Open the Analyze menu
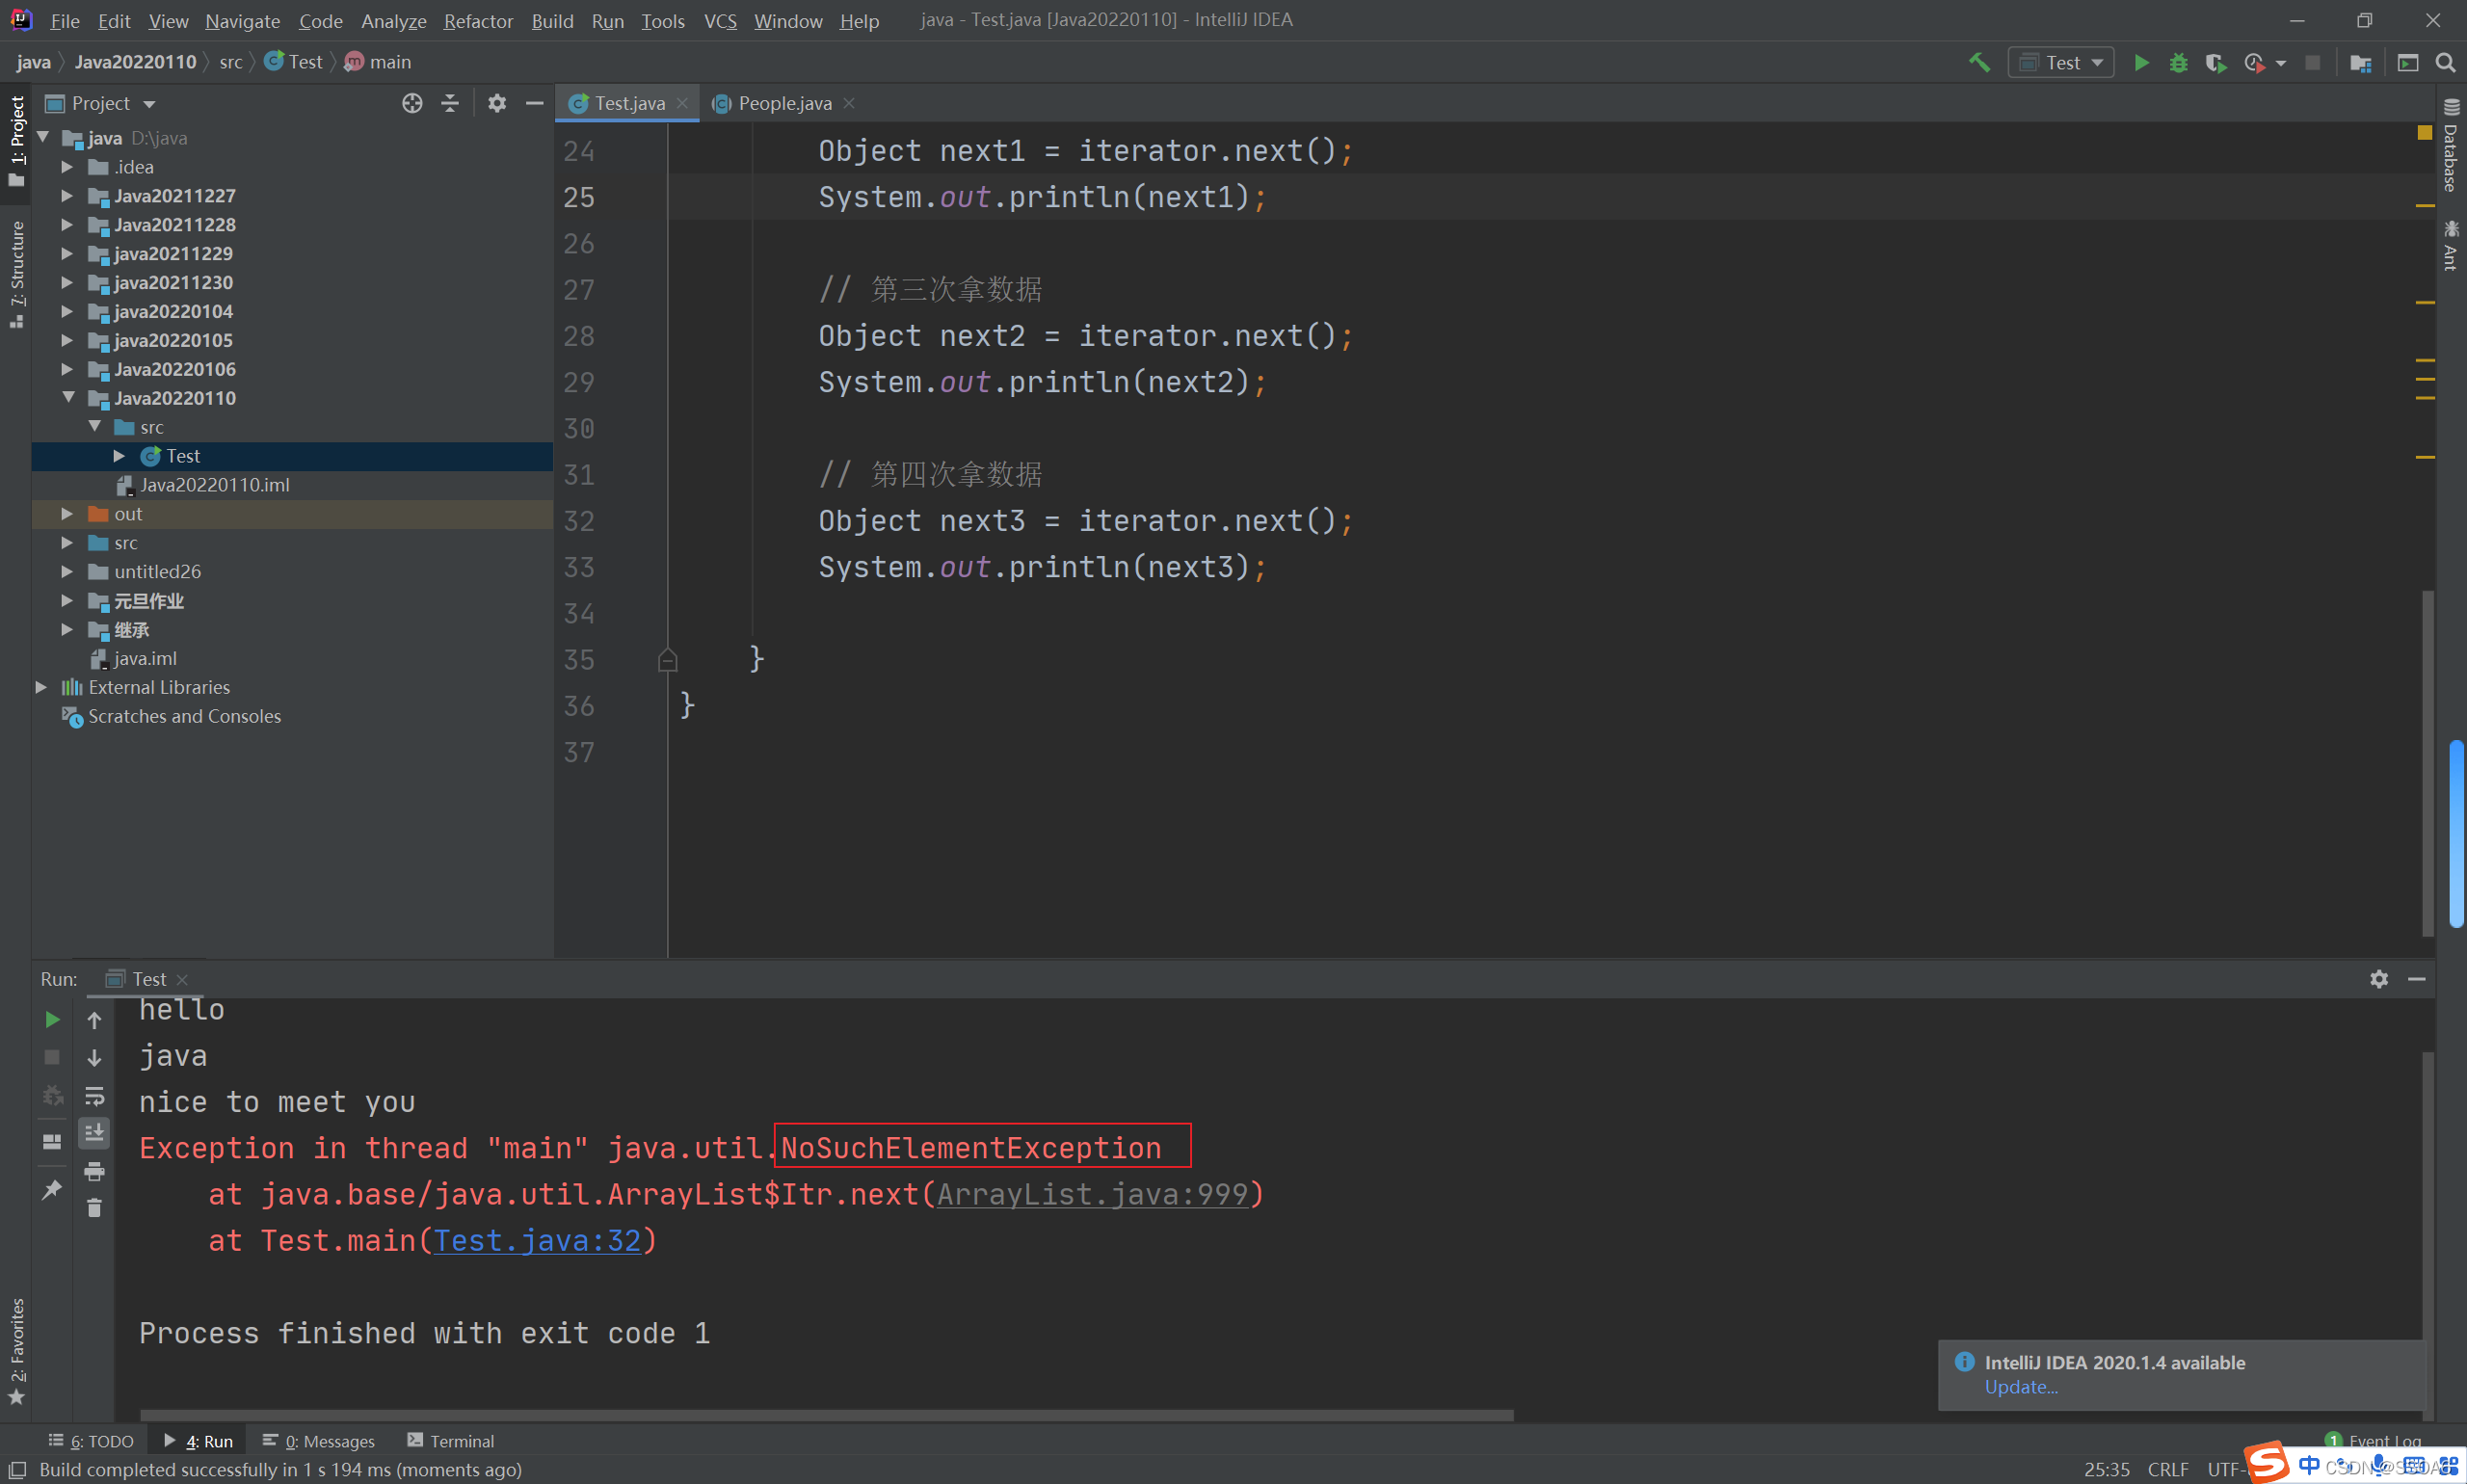The height and width of the screenshot is (1484, 2467). pyautogui.click(x=393, y=20)
